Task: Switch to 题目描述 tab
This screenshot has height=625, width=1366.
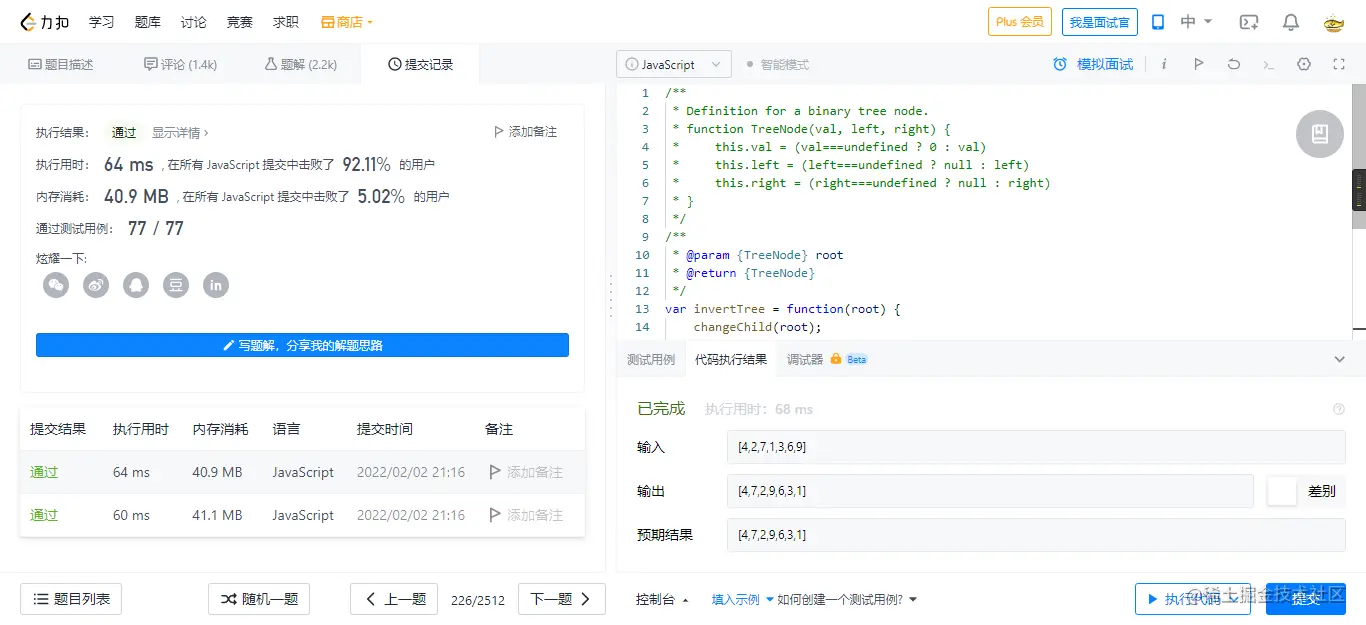Action: point(61,64)
